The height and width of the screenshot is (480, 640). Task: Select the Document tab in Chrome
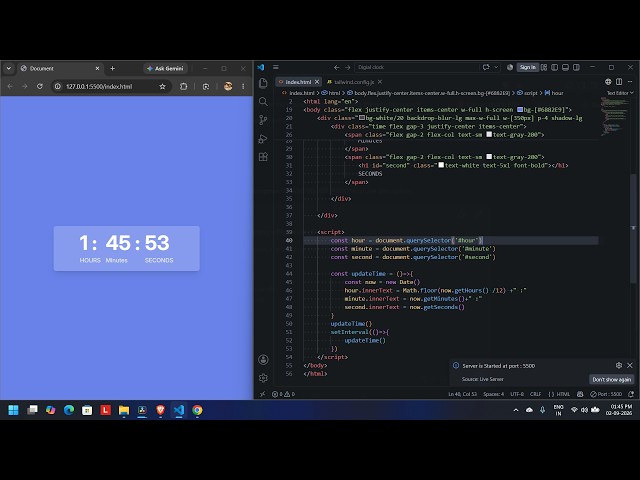pos(60,69)
